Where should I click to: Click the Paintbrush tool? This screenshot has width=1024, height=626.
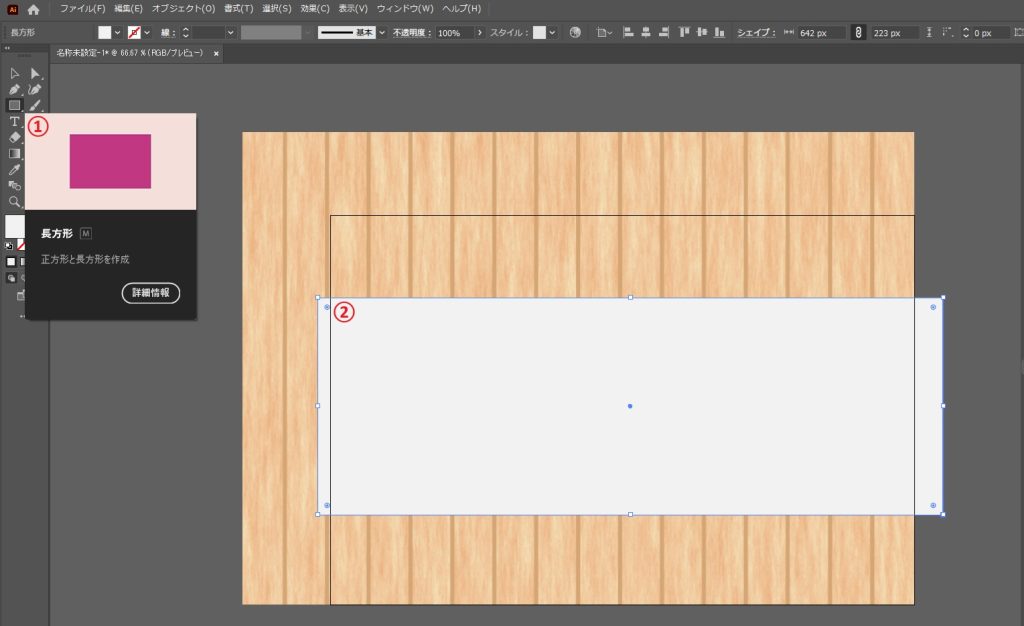(35, 105)
